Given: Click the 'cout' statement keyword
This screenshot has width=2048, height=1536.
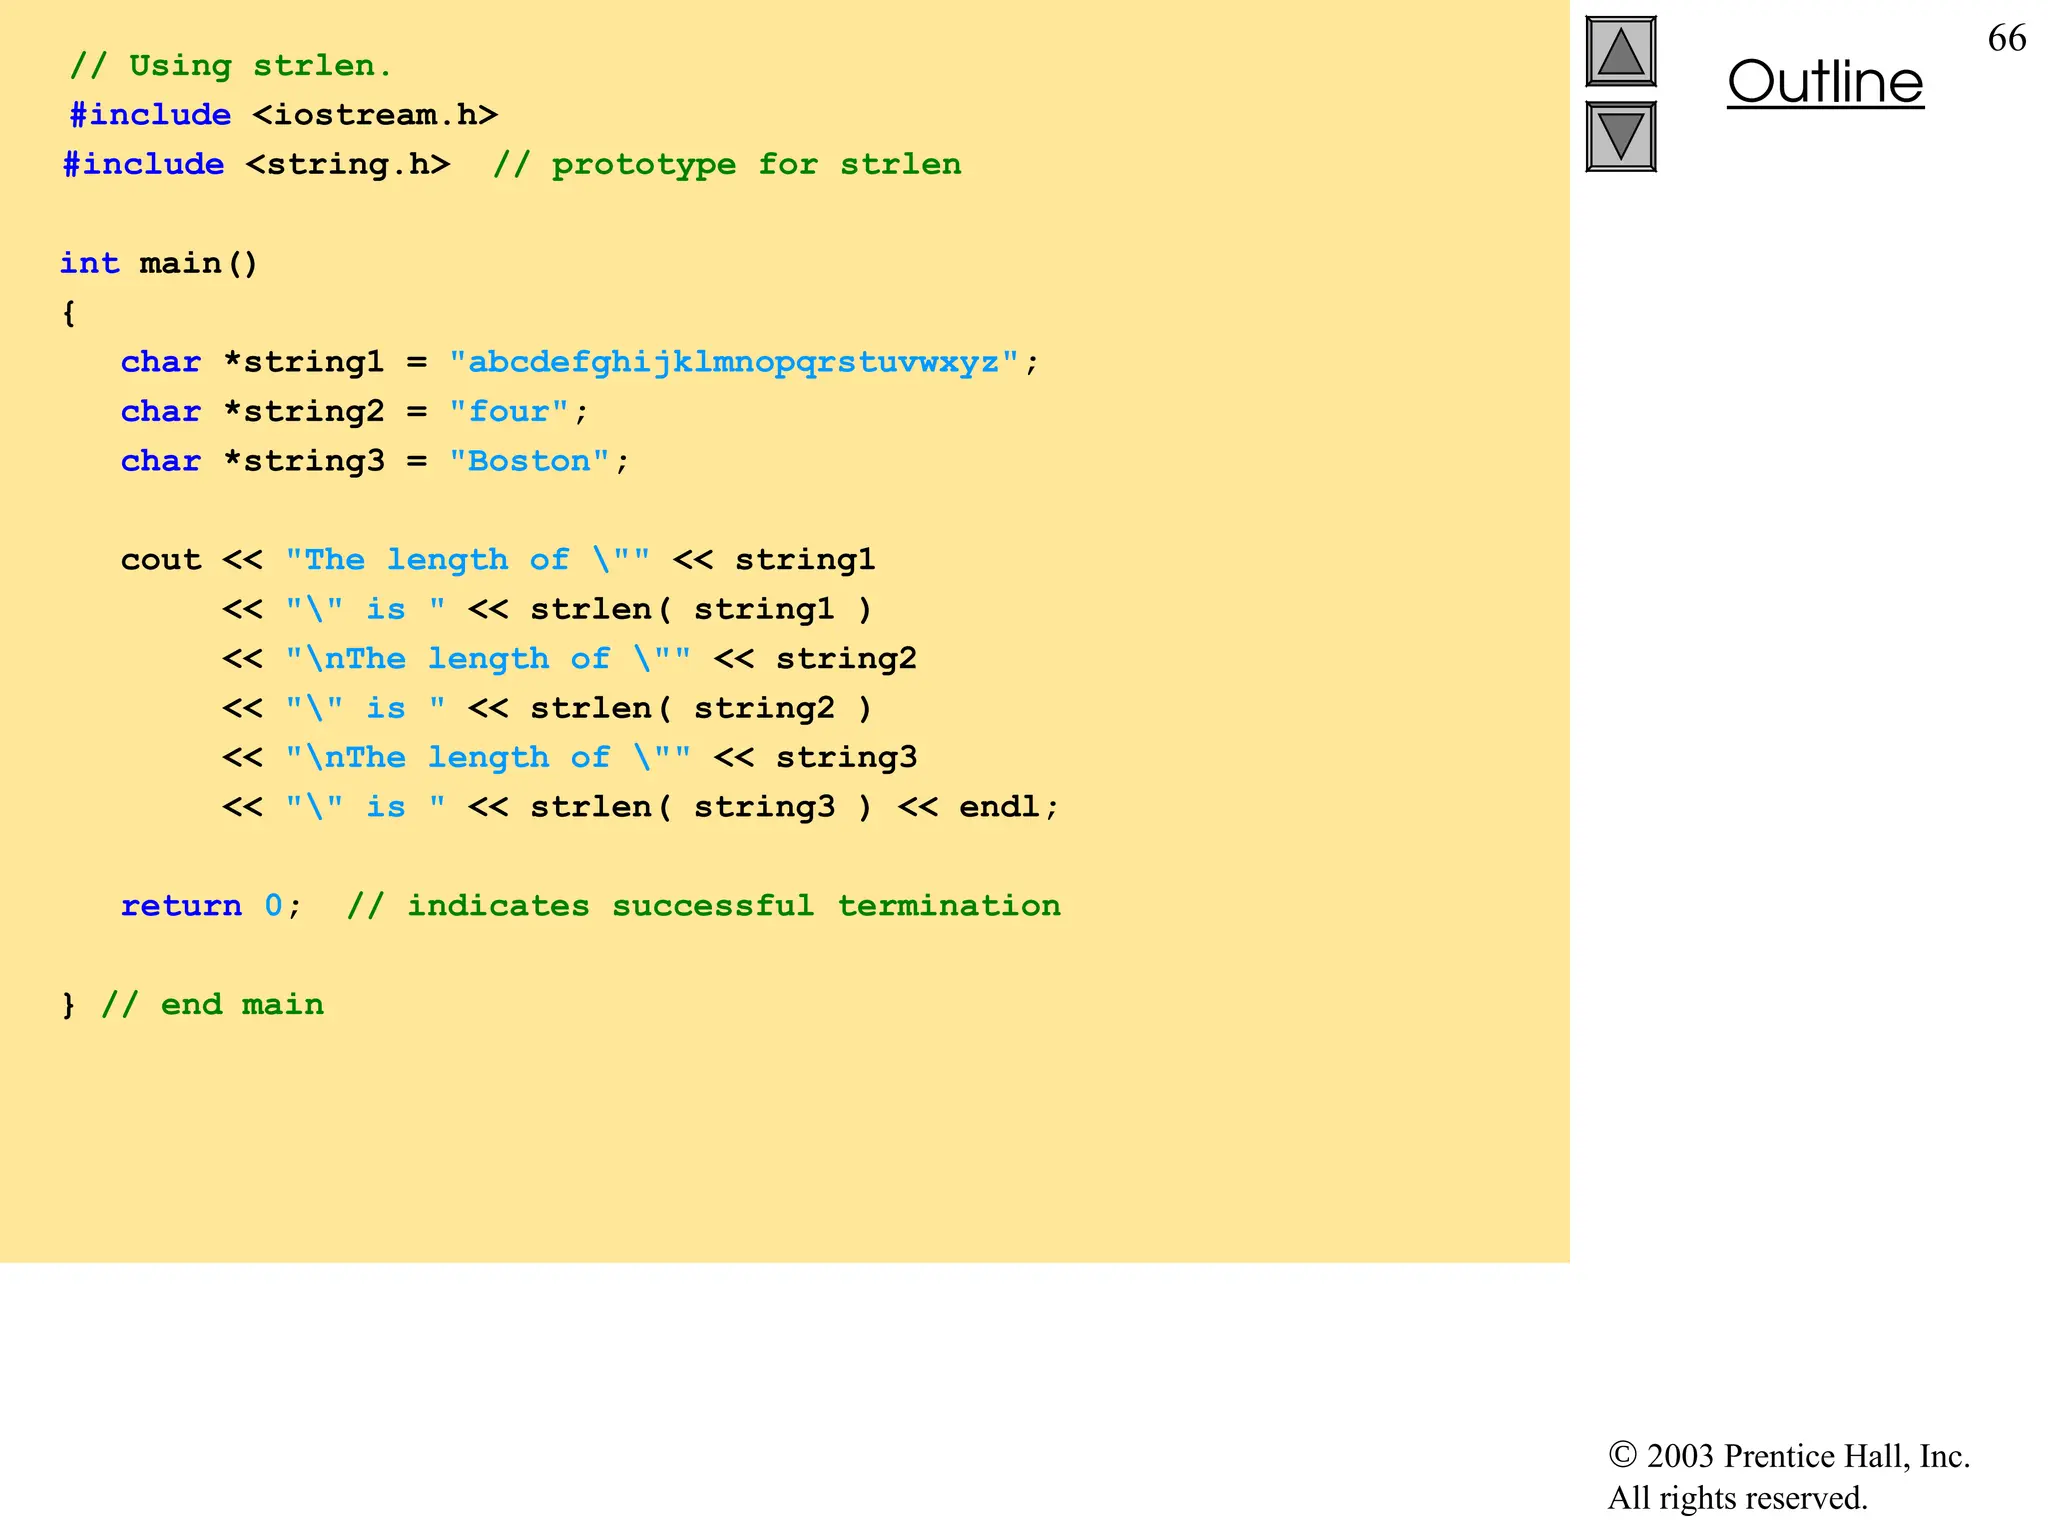Looking at the screenshot, I should 161,560.
